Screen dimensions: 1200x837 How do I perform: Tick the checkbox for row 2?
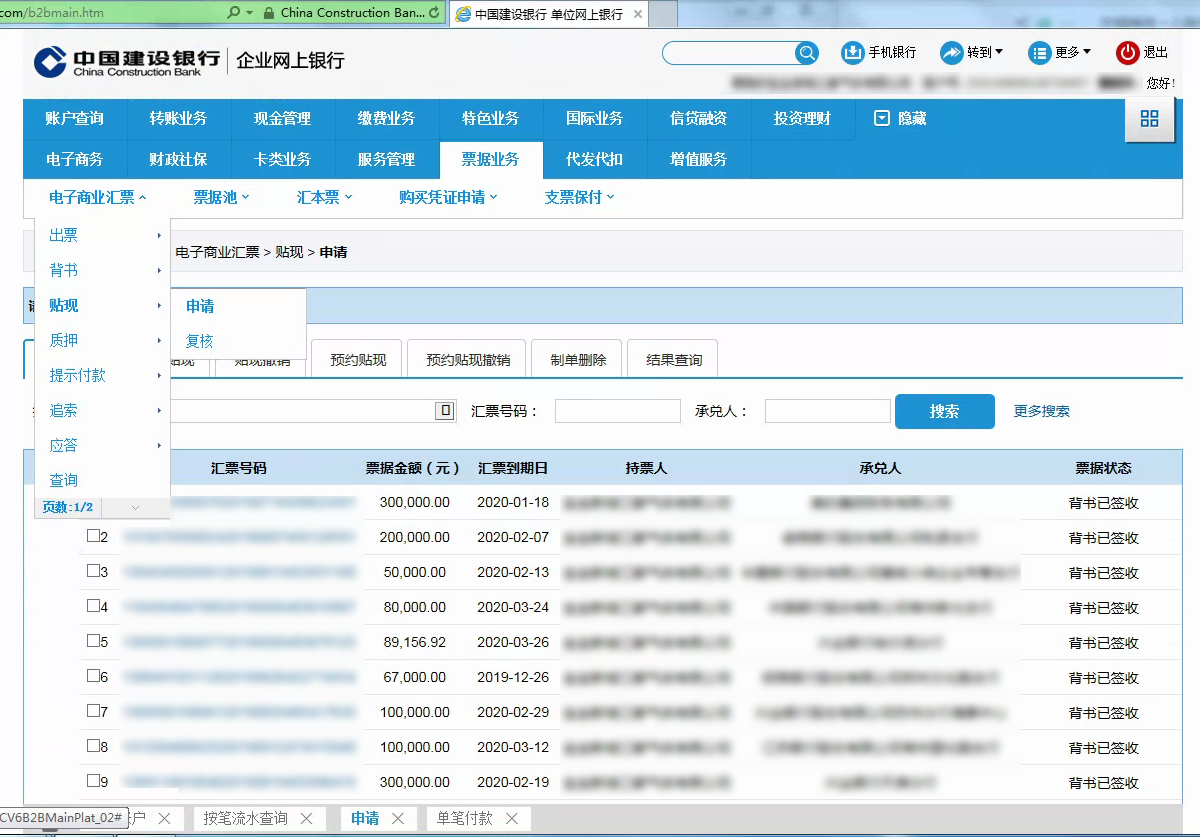pos(93,536)
